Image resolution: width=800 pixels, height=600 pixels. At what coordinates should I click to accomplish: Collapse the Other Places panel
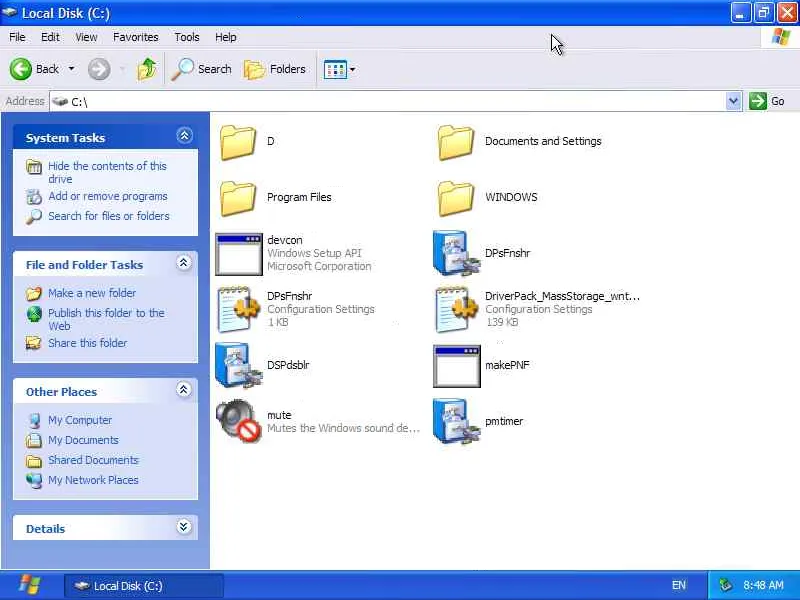[x=184, y=390]
